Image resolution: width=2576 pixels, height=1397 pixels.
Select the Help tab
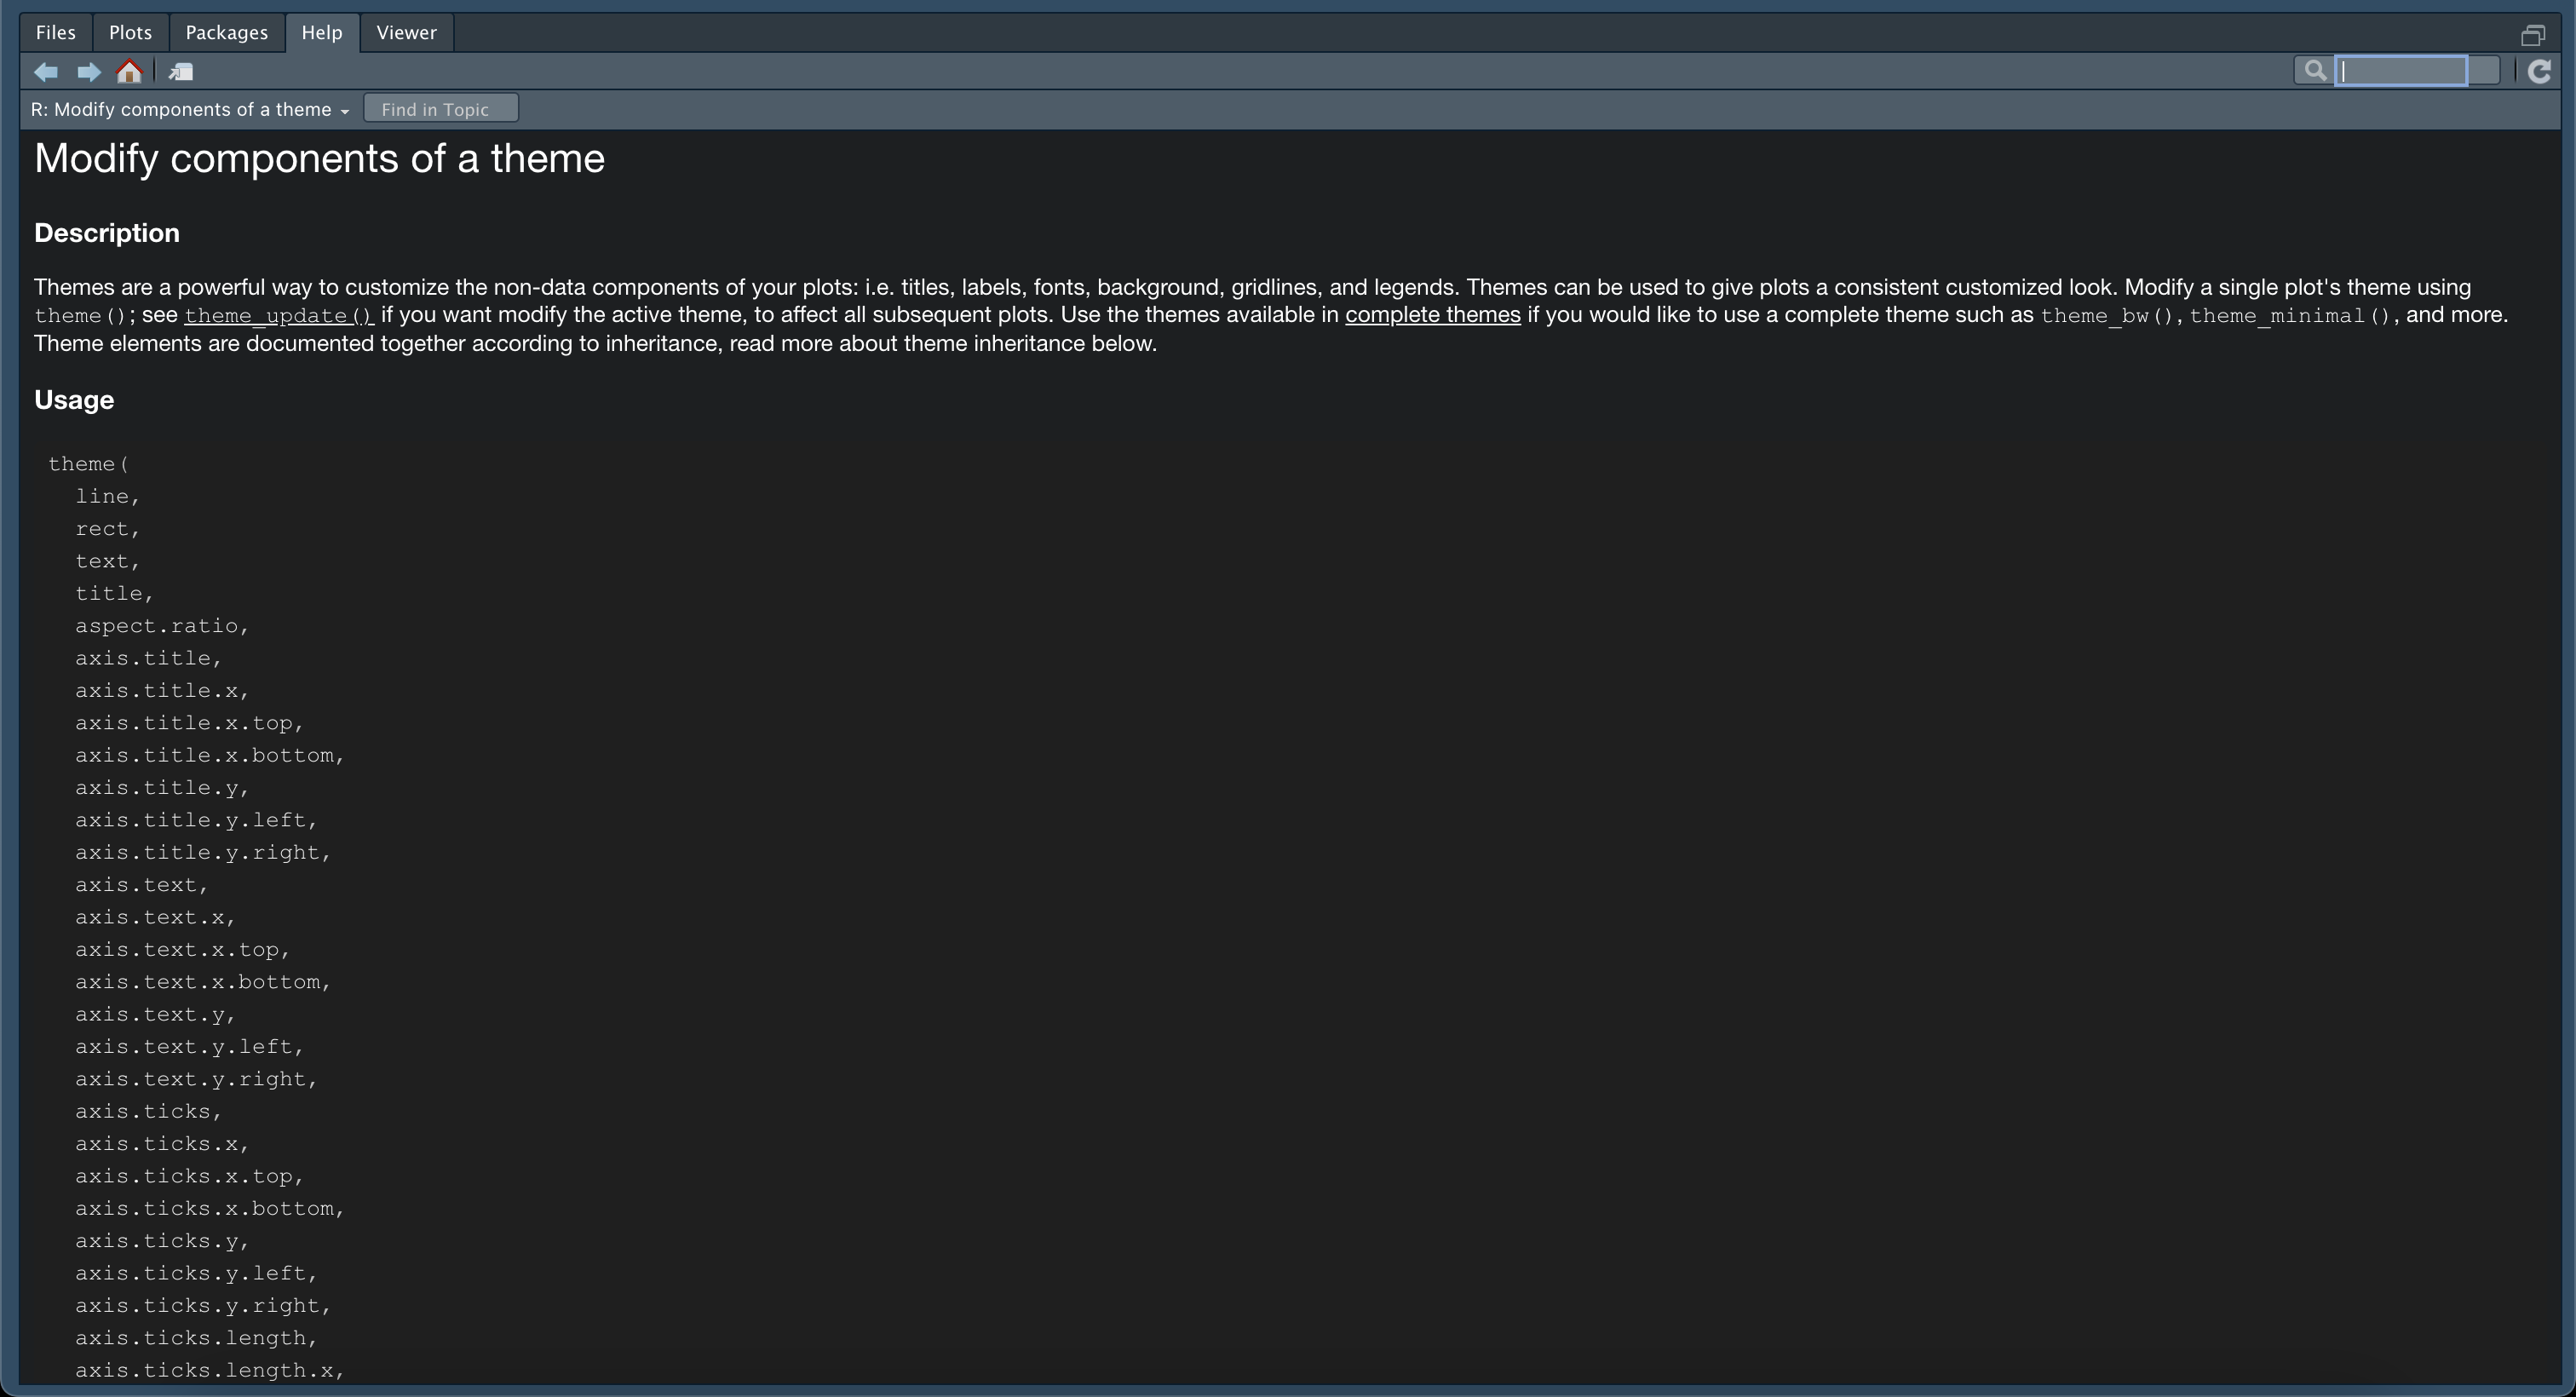point(322,33)
